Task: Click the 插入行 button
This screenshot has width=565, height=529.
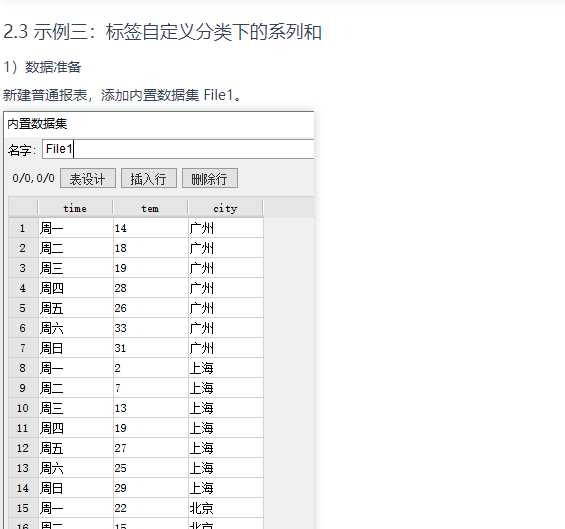Action: click(x=148, y=178)
